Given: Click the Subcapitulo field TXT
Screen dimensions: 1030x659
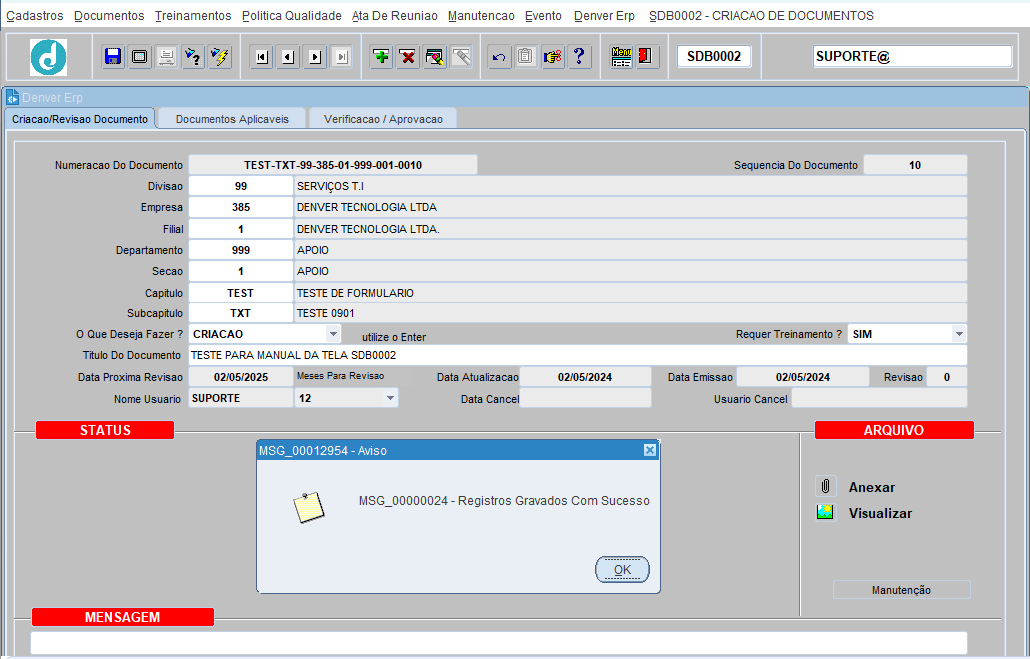Looking at the screenshot, I should coord(241,313).
